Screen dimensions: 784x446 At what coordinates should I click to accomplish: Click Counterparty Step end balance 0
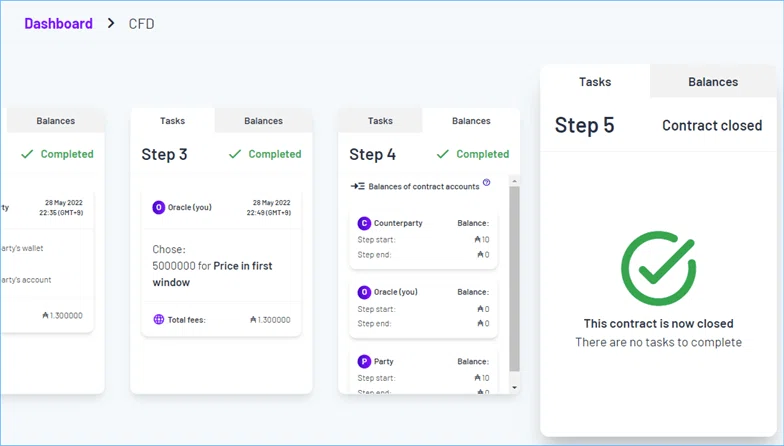coord(484,254)
